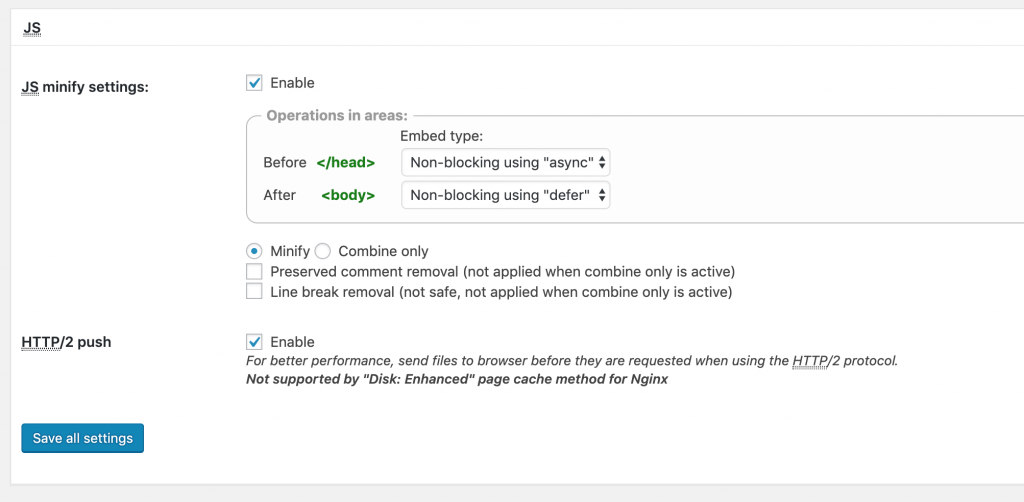This screenshot has height=502, width=1024.
Task: Click the green <body> tag text
Action: coord(348,195)
